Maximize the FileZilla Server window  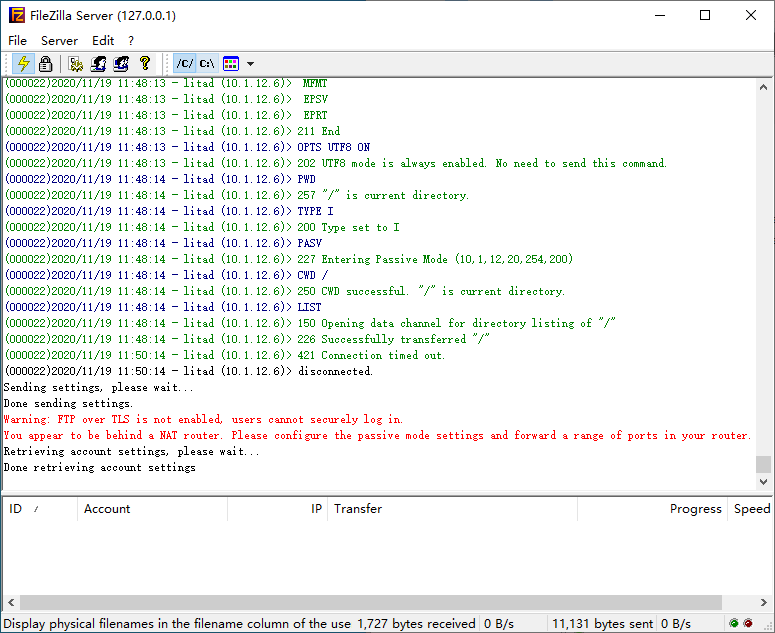(705, 15)
